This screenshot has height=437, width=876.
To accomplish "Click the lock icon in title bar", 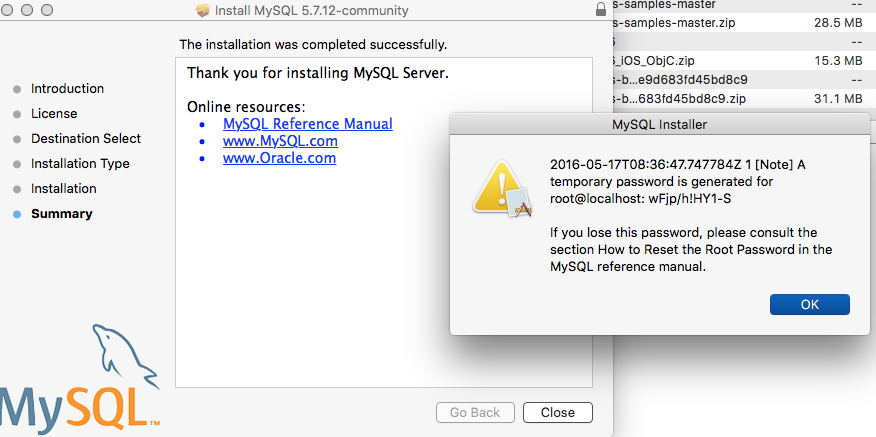I will pos(601,10).
